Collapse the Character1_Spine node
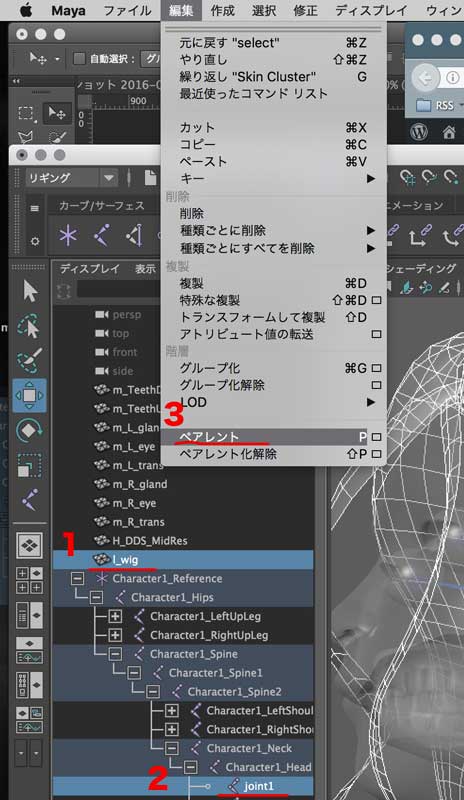This screenshot has width=464, height=800. tap(115, 654)
